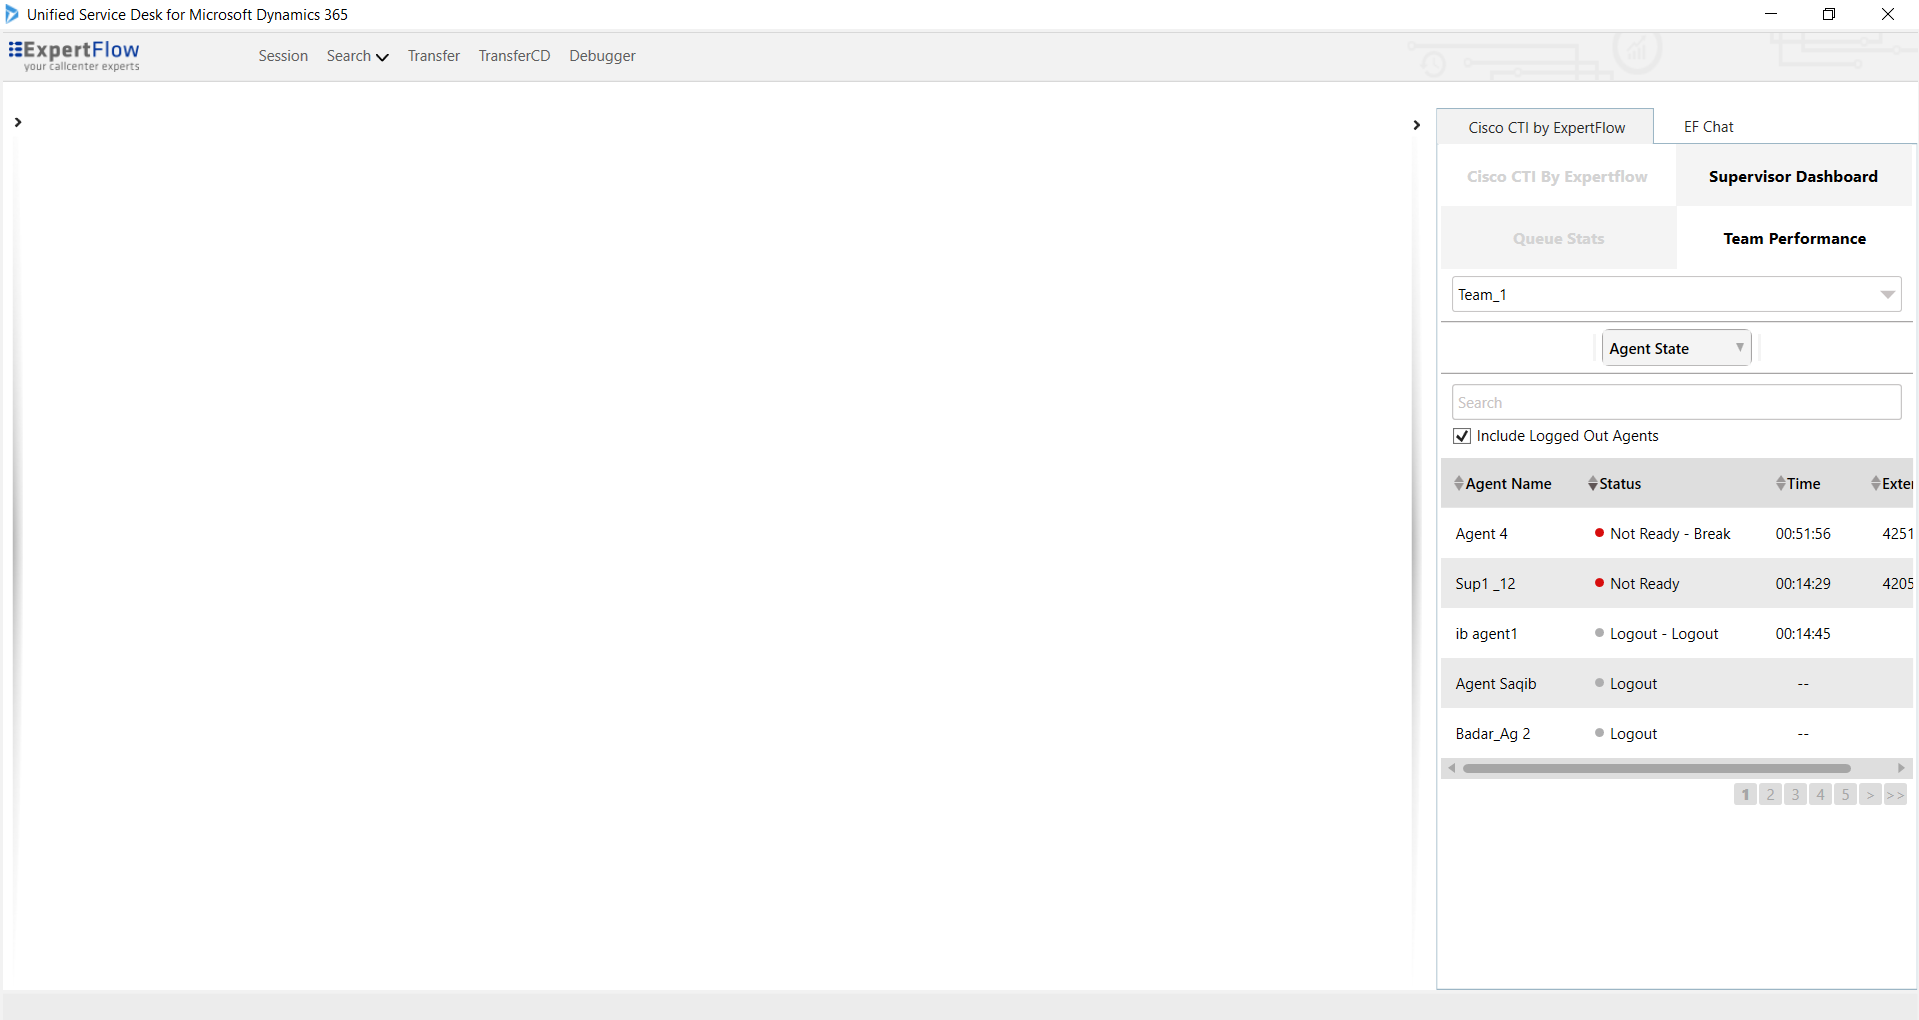Open the Session menu

[x=283, y=56]
